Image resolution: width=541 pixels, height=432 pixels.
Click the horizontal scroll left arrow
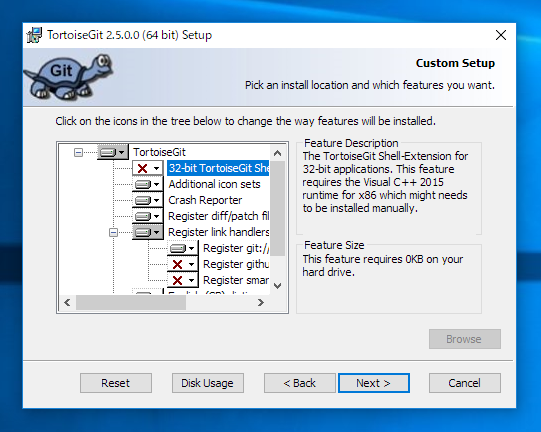click(x=67, y=303)
